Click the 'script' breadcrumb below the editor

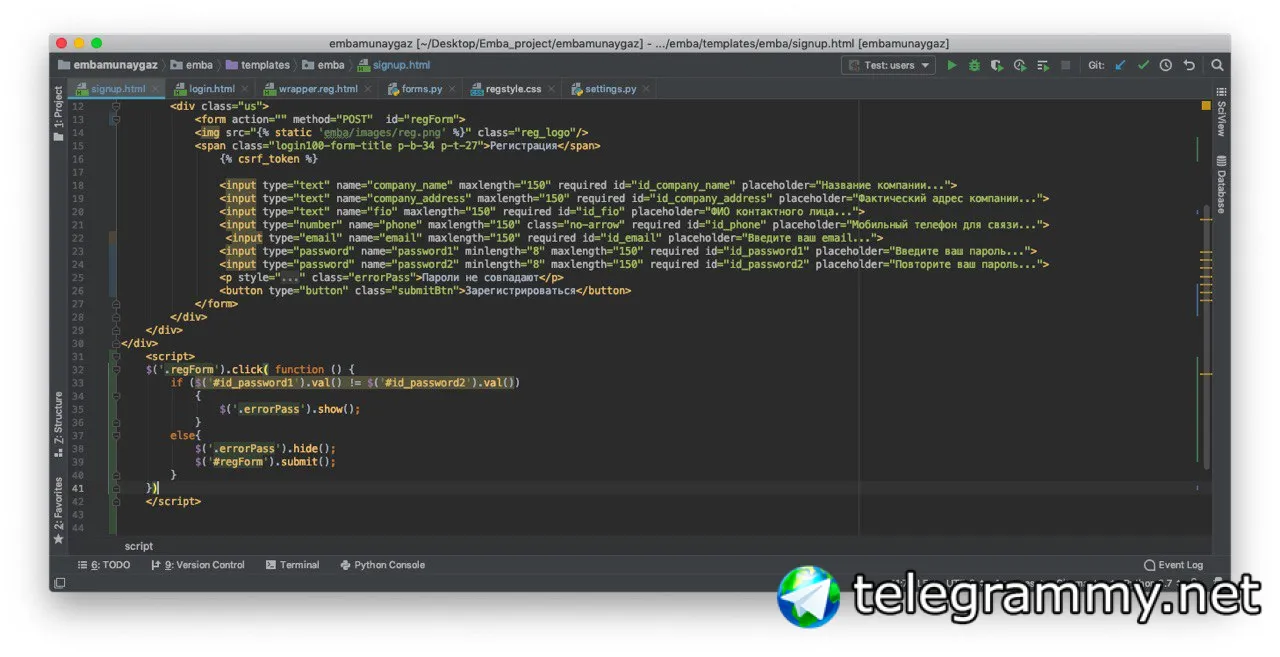click(x=139, y=546)
